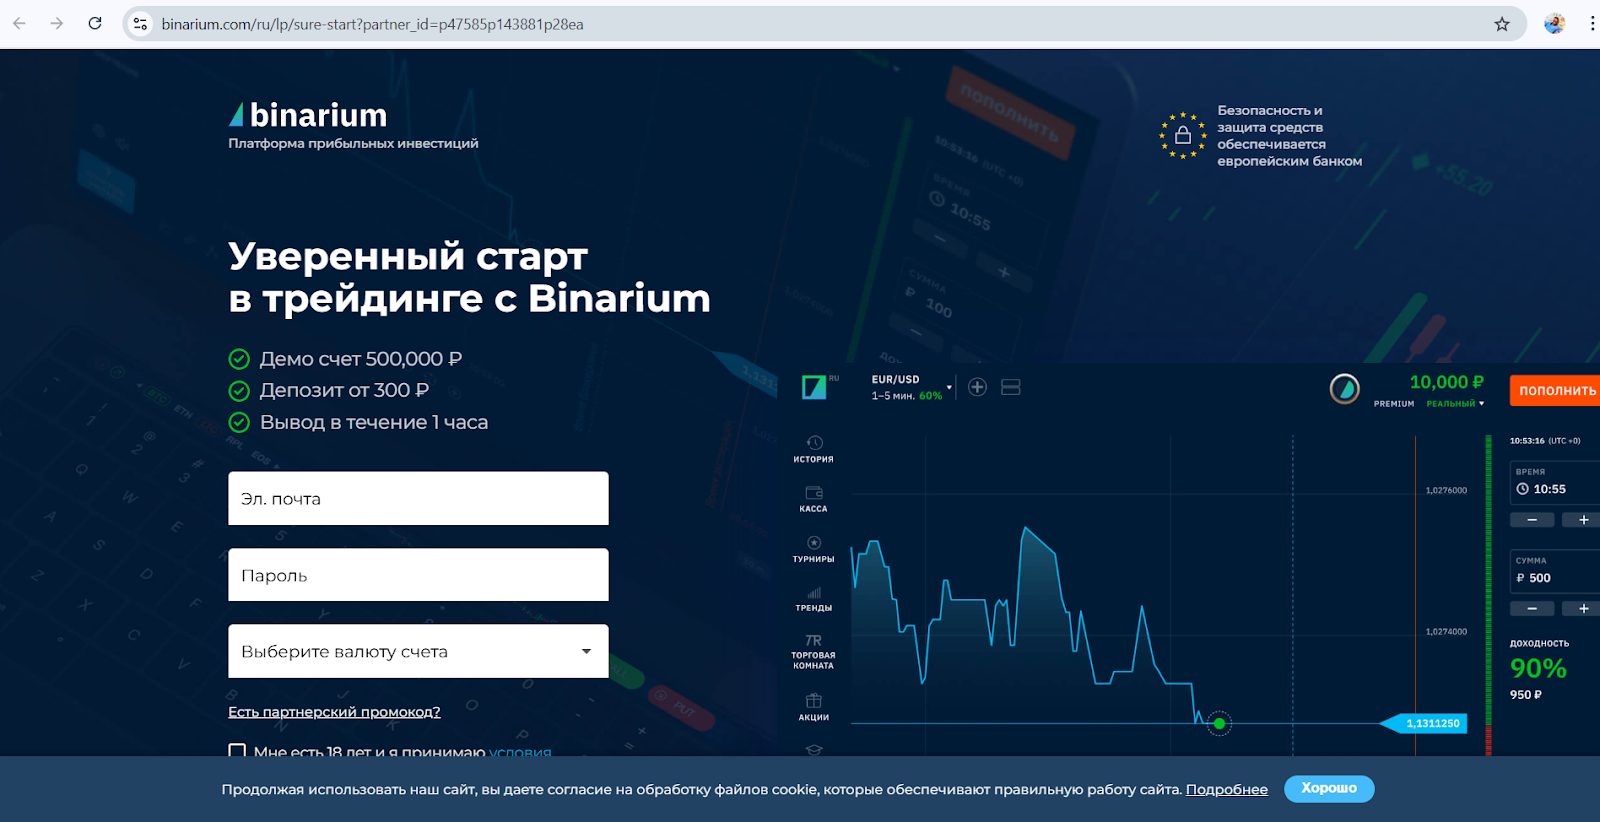Open Тренды in trading sidebar
The height and width of the screenshot is (822, 1600).
pos(814,599)
